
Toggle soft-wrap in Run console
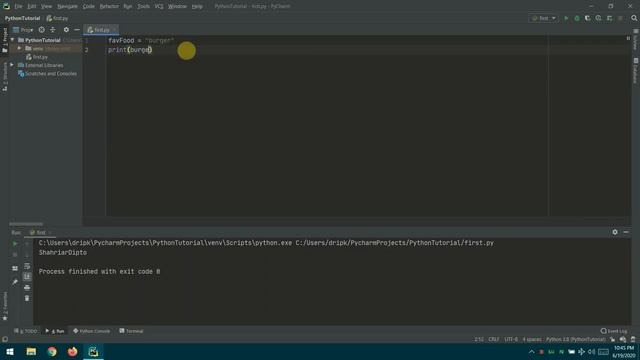(x=27, y=266)
